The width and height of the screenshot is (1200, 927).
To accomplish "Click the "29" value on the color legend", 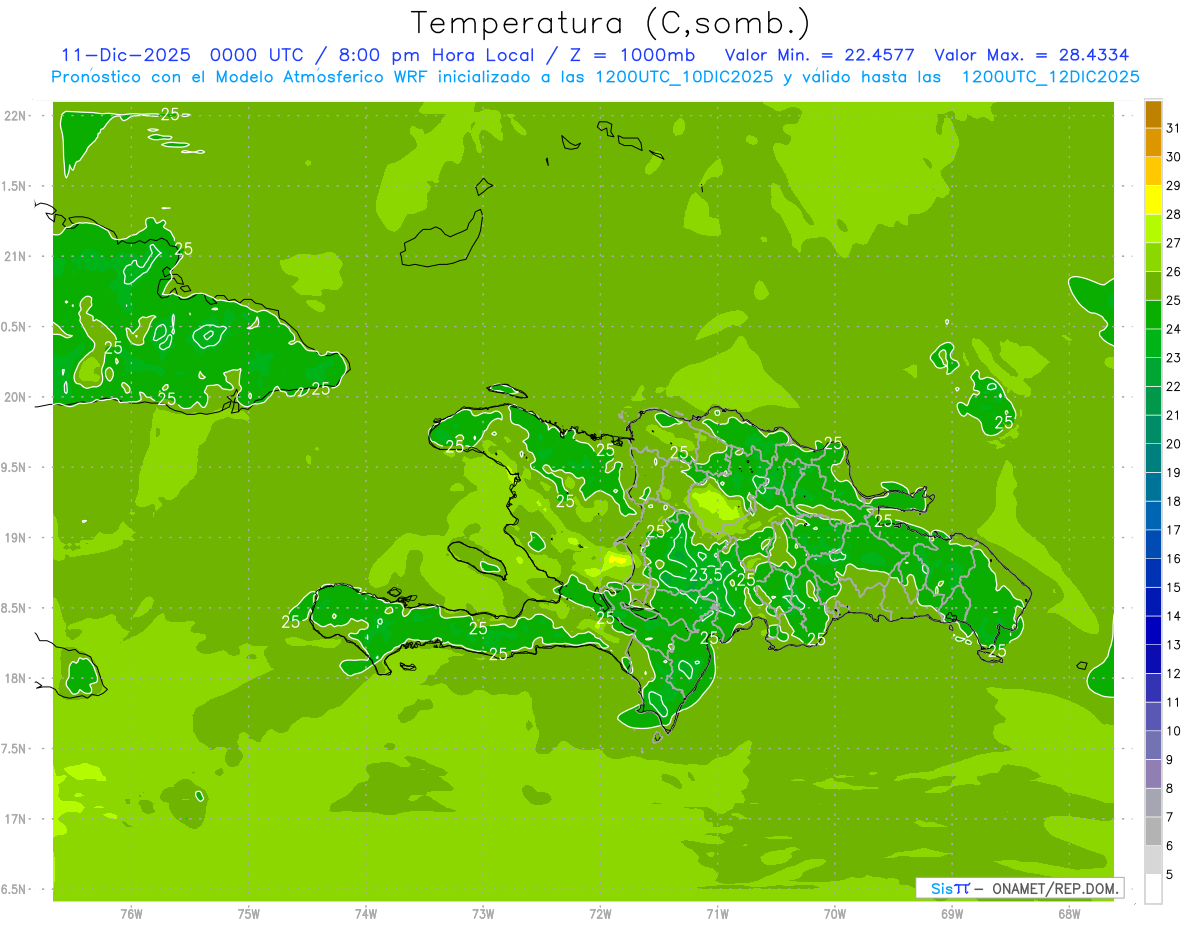I will coord(1174,185).
